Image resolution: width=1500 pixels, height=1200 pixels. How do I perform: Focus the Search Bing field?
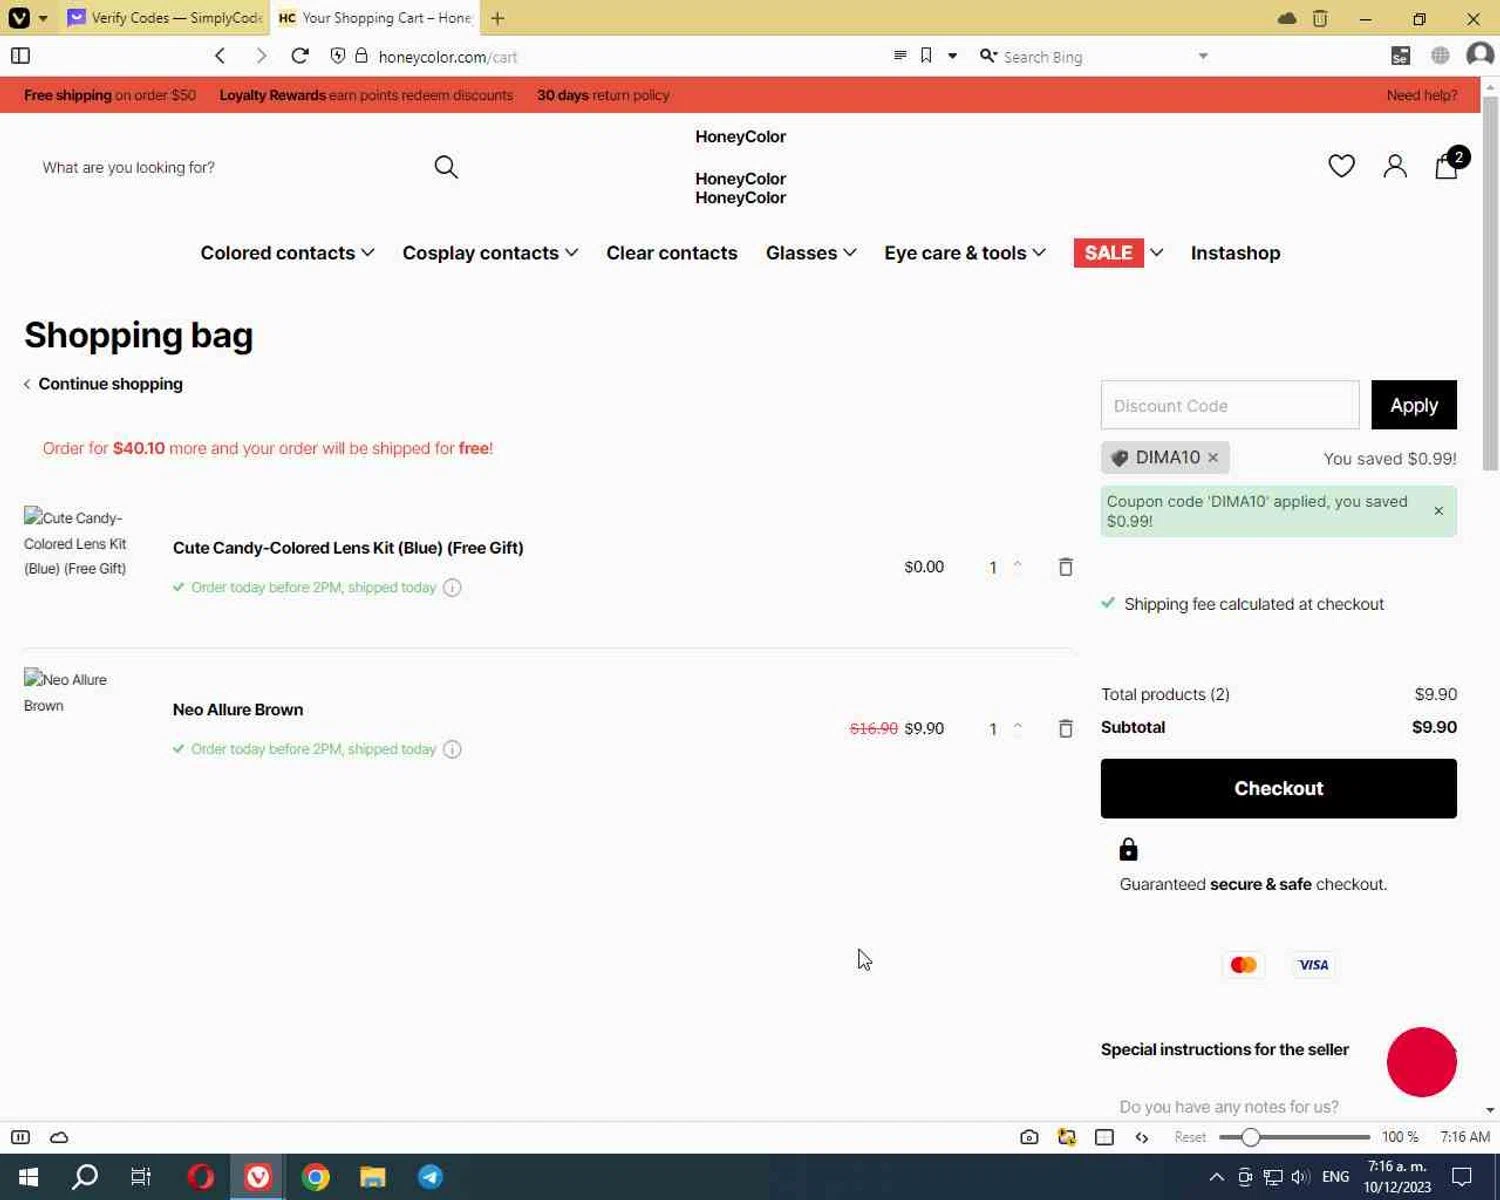point(1095,56)
